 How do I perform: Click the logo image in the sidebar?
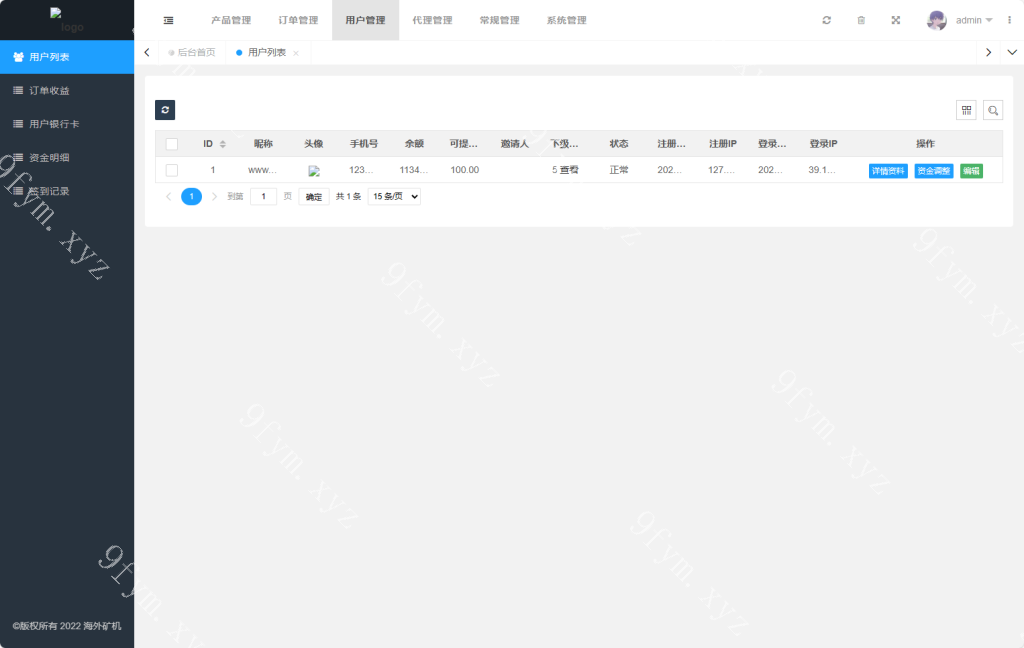click(67, 20)
